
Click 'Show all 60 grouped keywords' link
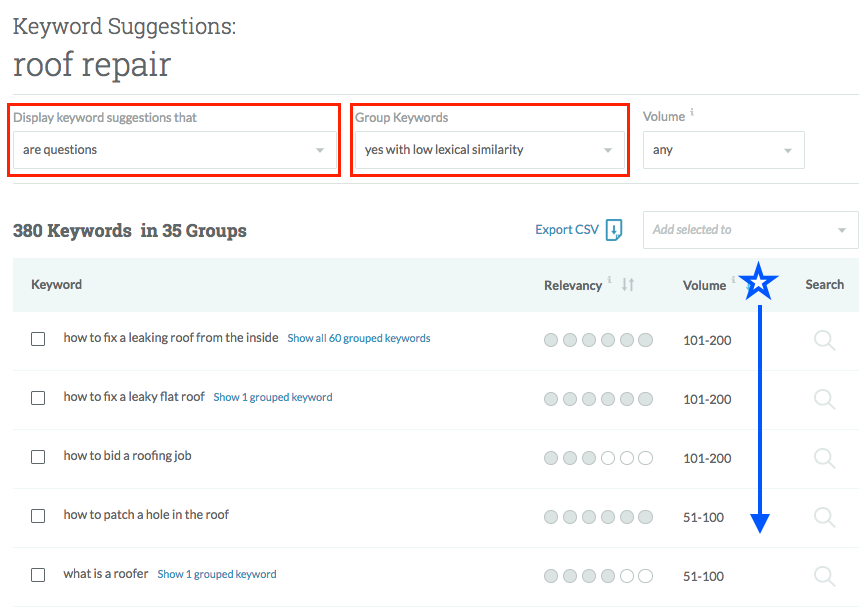[x=359, y=339]
